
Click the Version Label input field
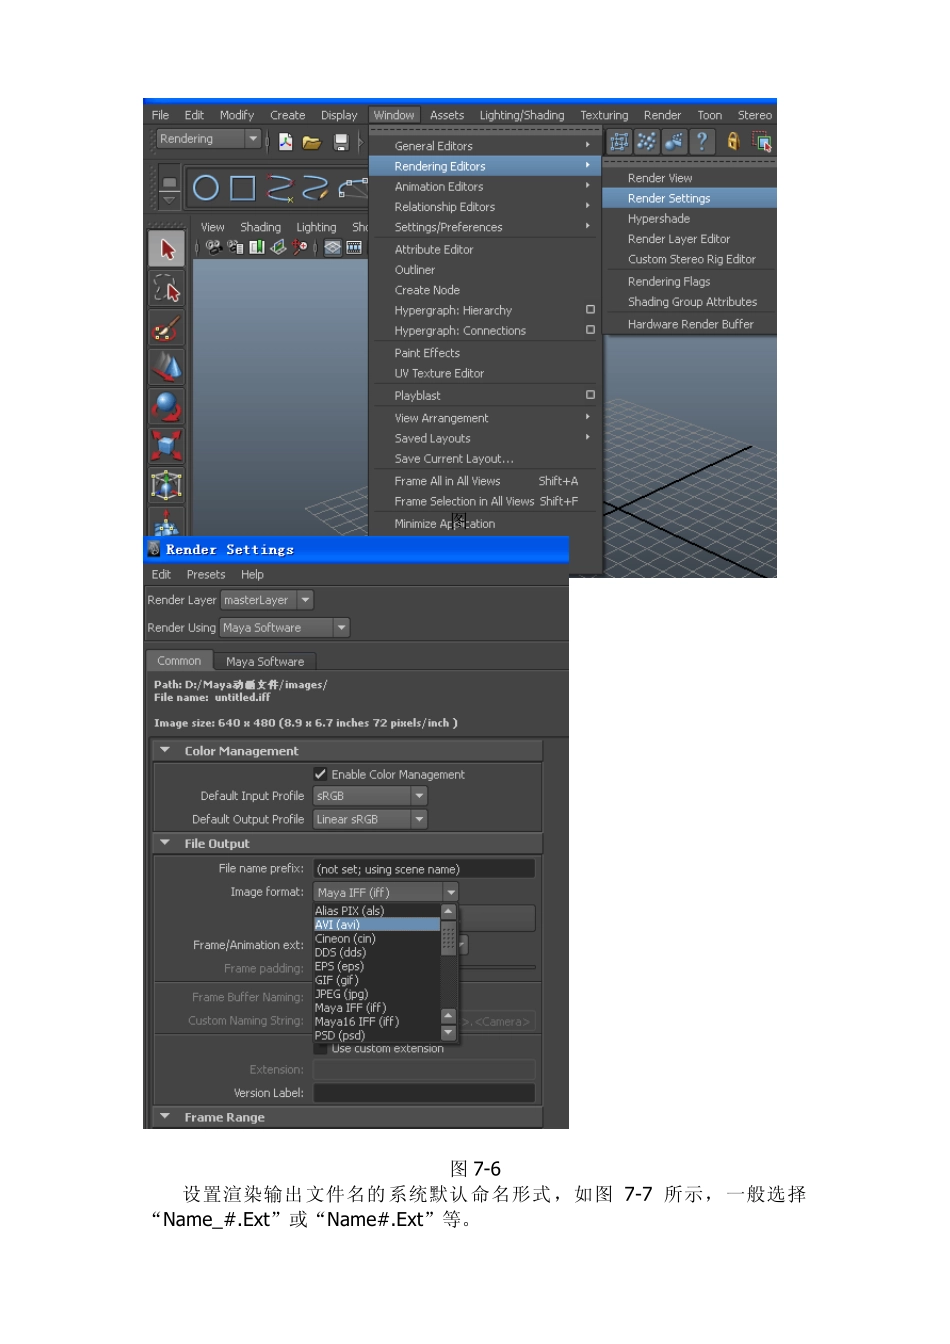(x=424, y=1093)
